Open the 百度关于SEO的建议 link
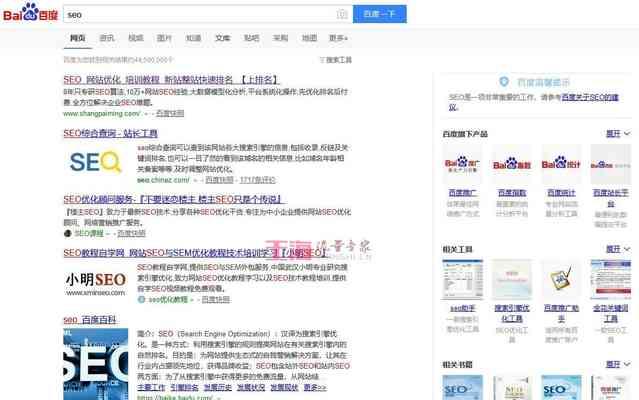Viewport: 639px width, 400px height. 590,97
